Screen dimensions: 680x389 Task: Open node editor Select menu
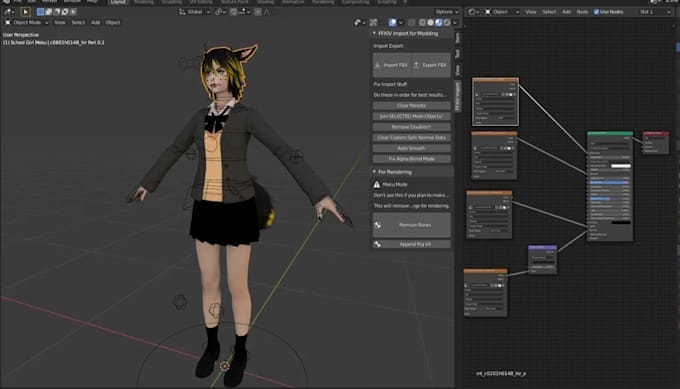(x=549, y=12)
